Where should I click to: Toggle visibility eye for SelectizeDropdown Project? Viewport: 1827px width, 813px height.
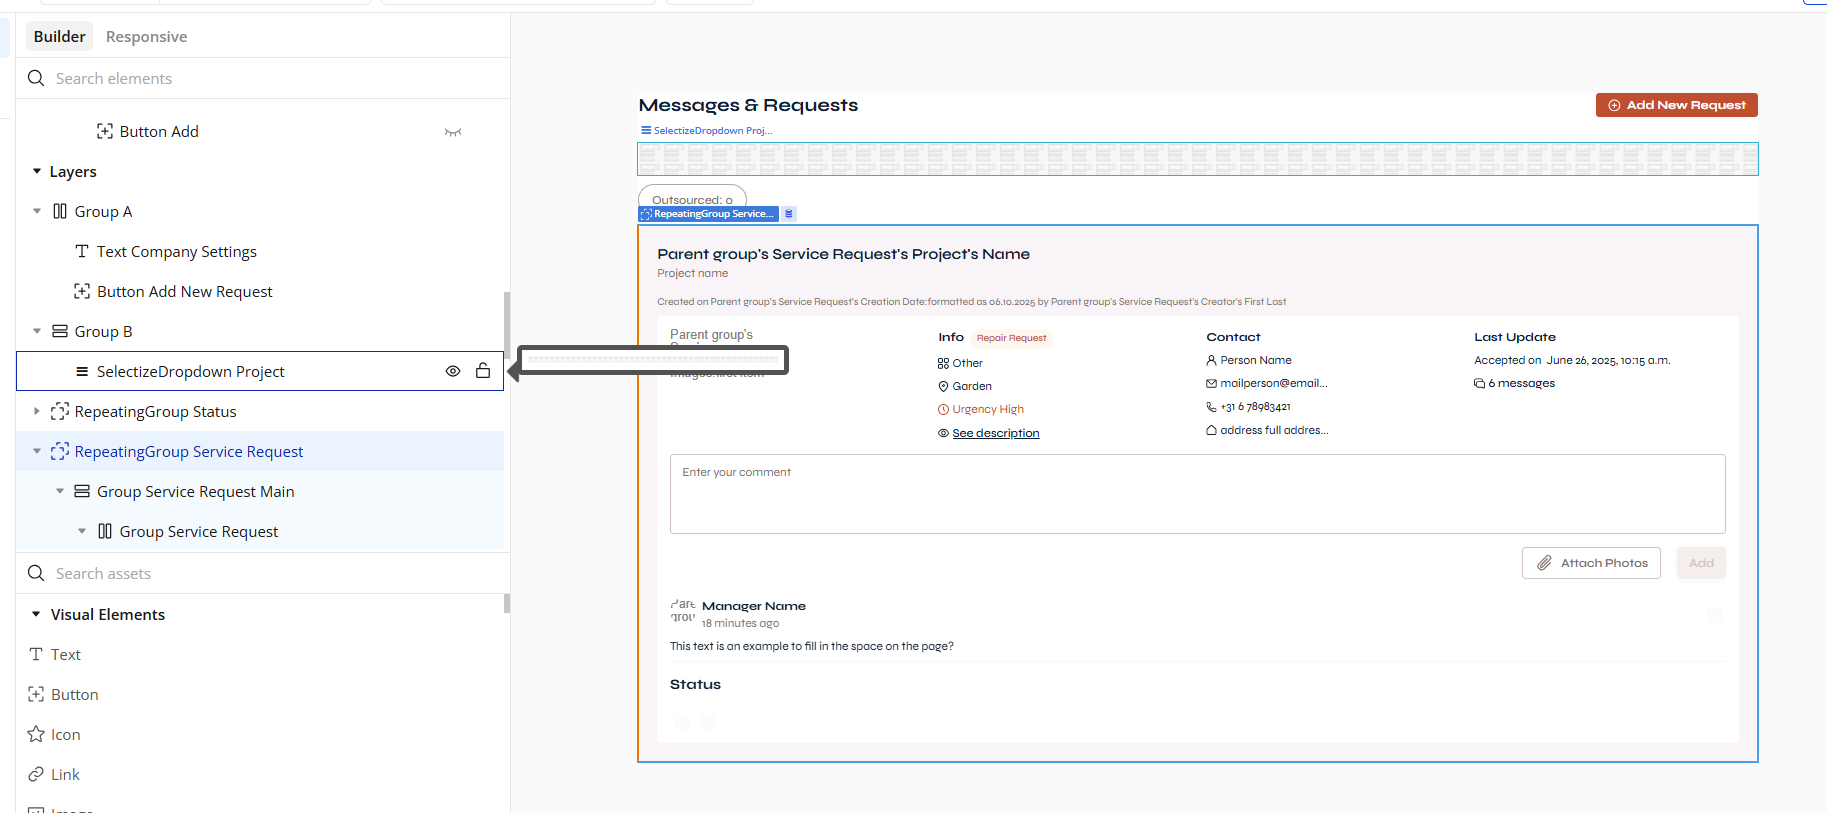(x=453, y=371)
